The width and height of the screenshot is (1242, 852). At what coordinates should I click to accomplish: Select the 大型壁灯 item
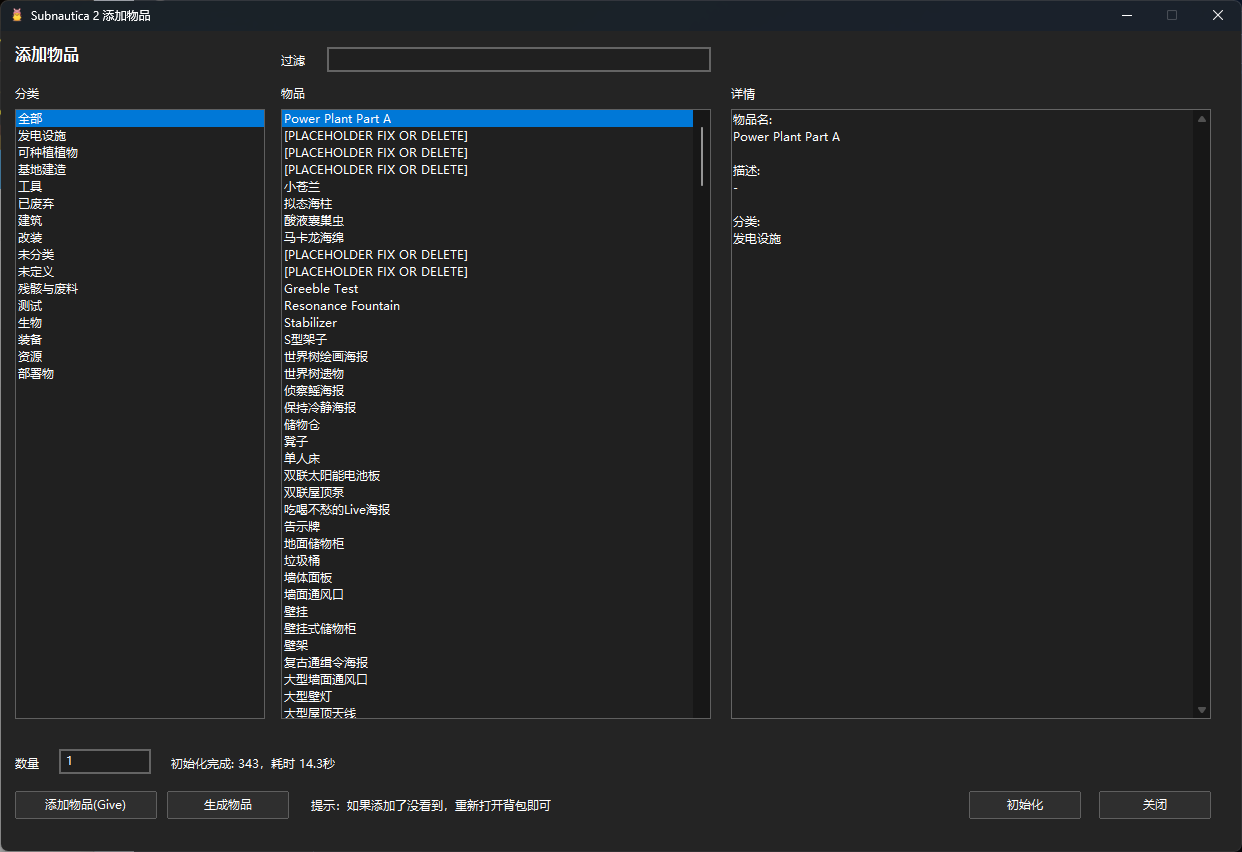point(487,696)
